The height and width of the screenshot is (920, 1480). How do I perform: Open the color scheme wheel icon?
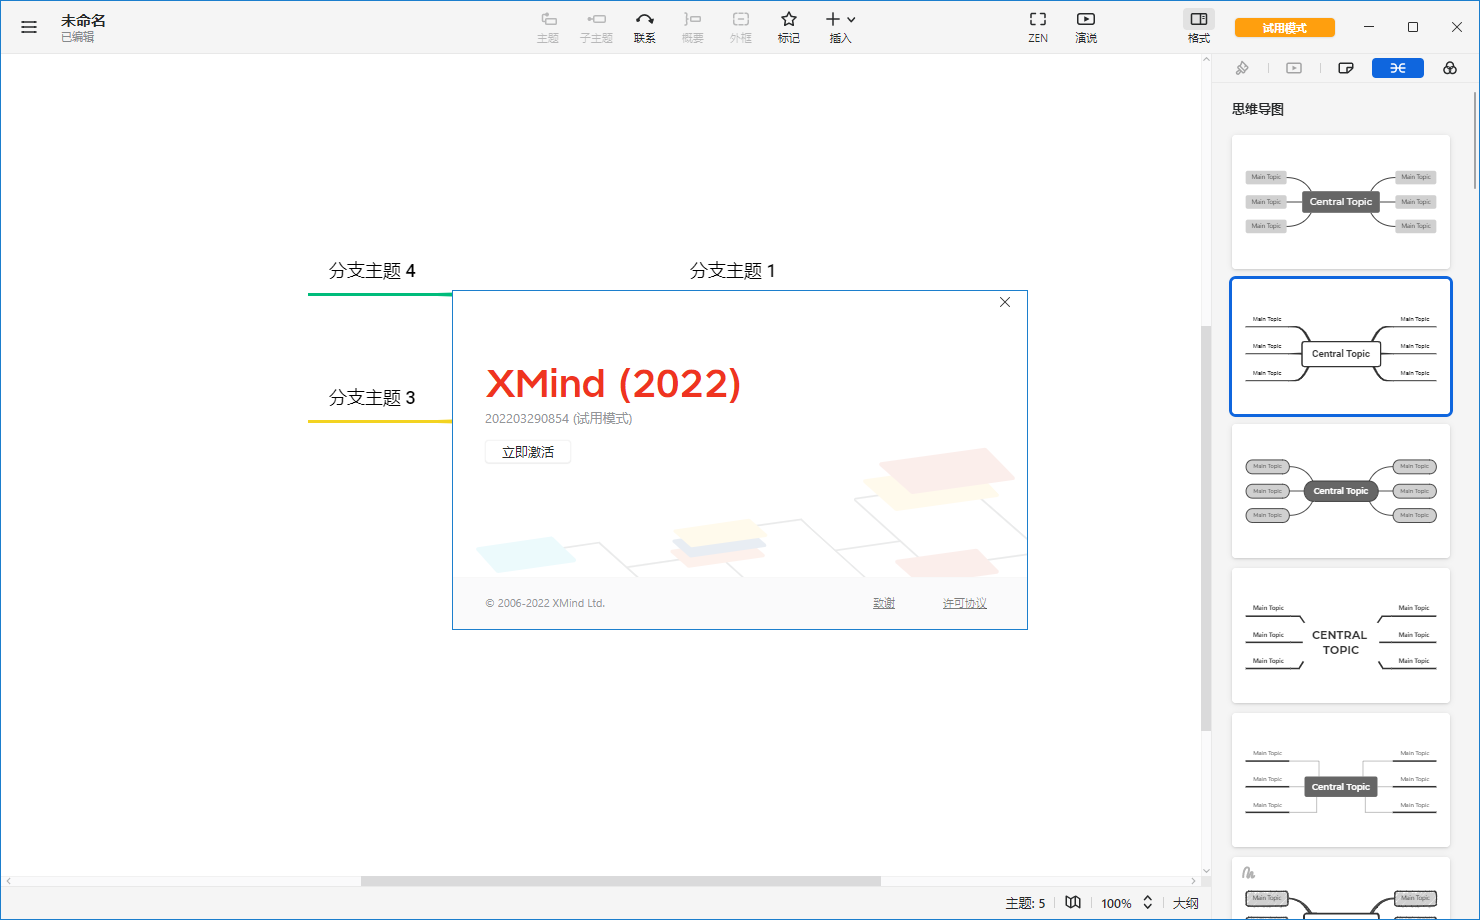pyautogui.click(x=1450, y=67)
